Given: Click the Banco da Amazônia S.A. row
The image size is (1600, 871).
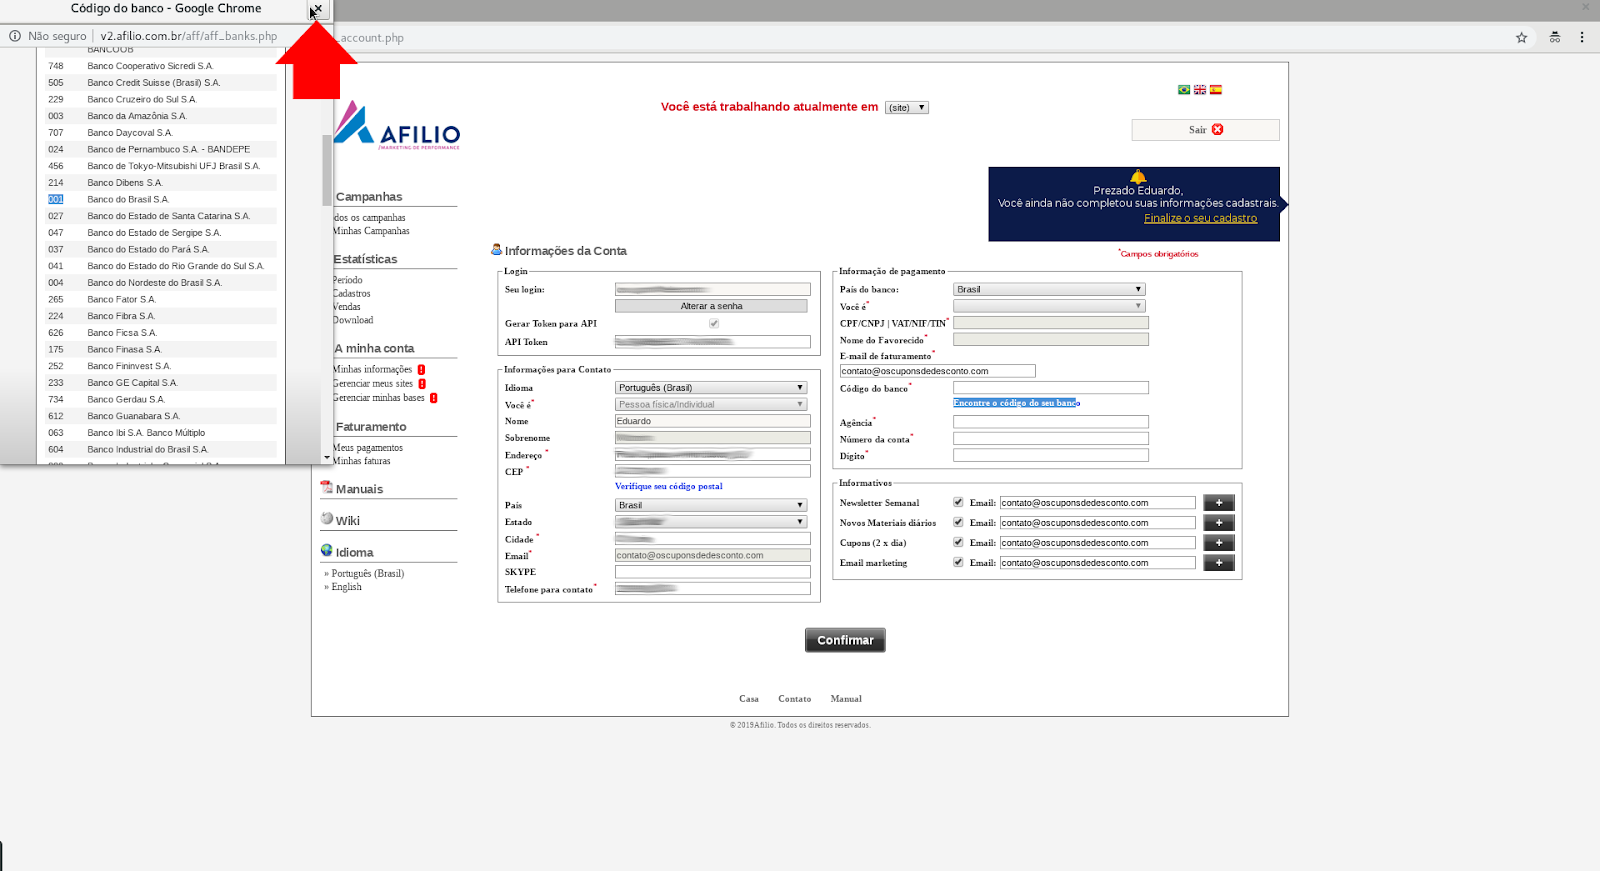Looking at the screenshot, I should pos(161,116).
